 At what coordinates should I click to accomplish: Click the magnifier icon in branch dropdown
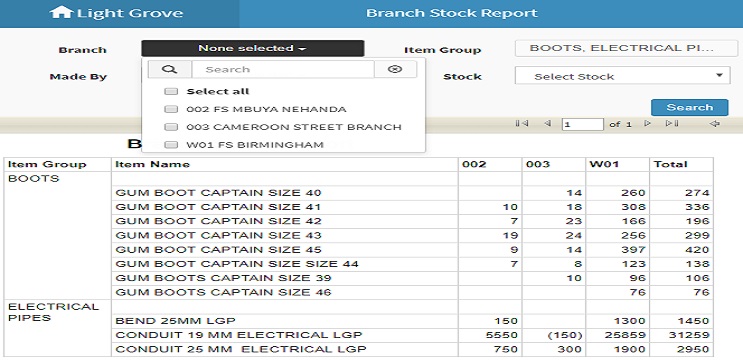170,69
